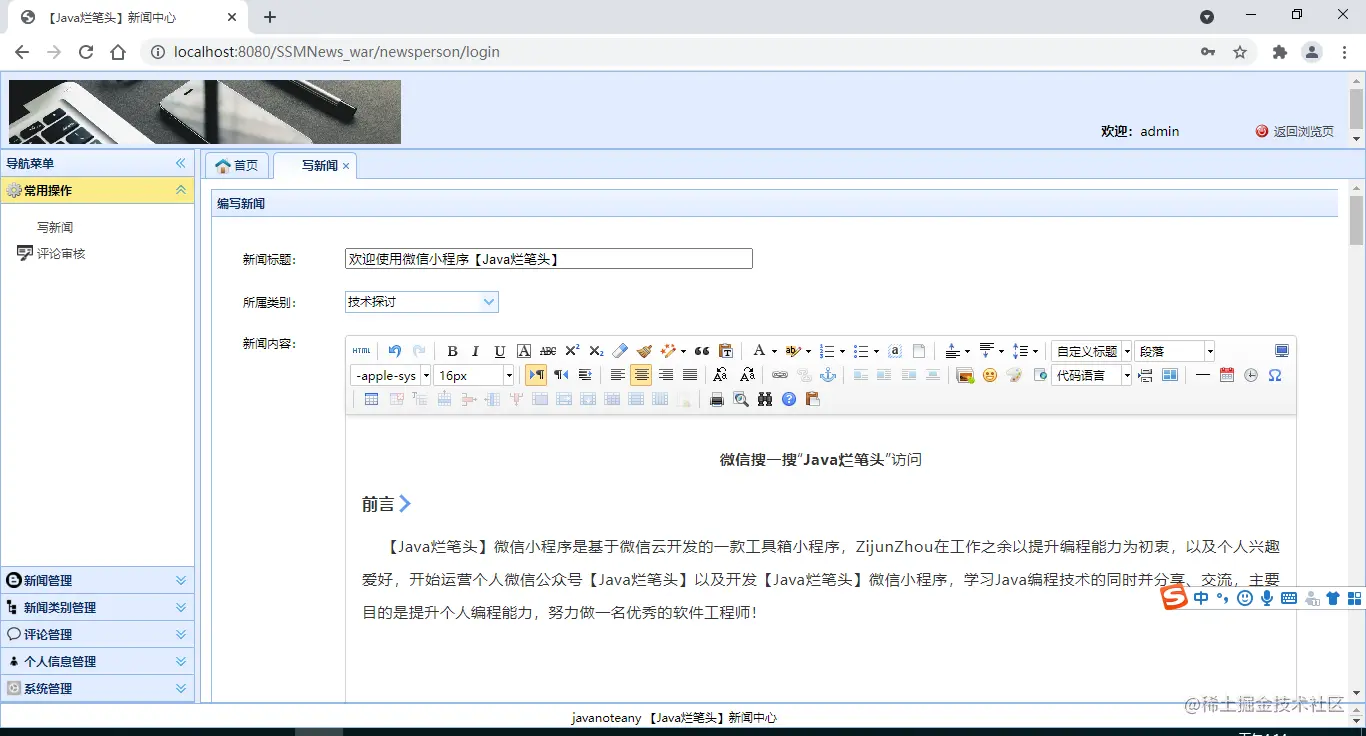Open find and replace with the binoculars icon
This screenshot has height=736, width=1366.
click(764, 399)
